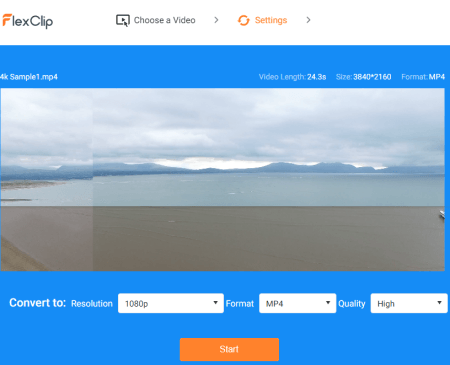Viewport: 450px width, 365px height.
Task: Click the FlexClip logo
Action: point(27,21)
